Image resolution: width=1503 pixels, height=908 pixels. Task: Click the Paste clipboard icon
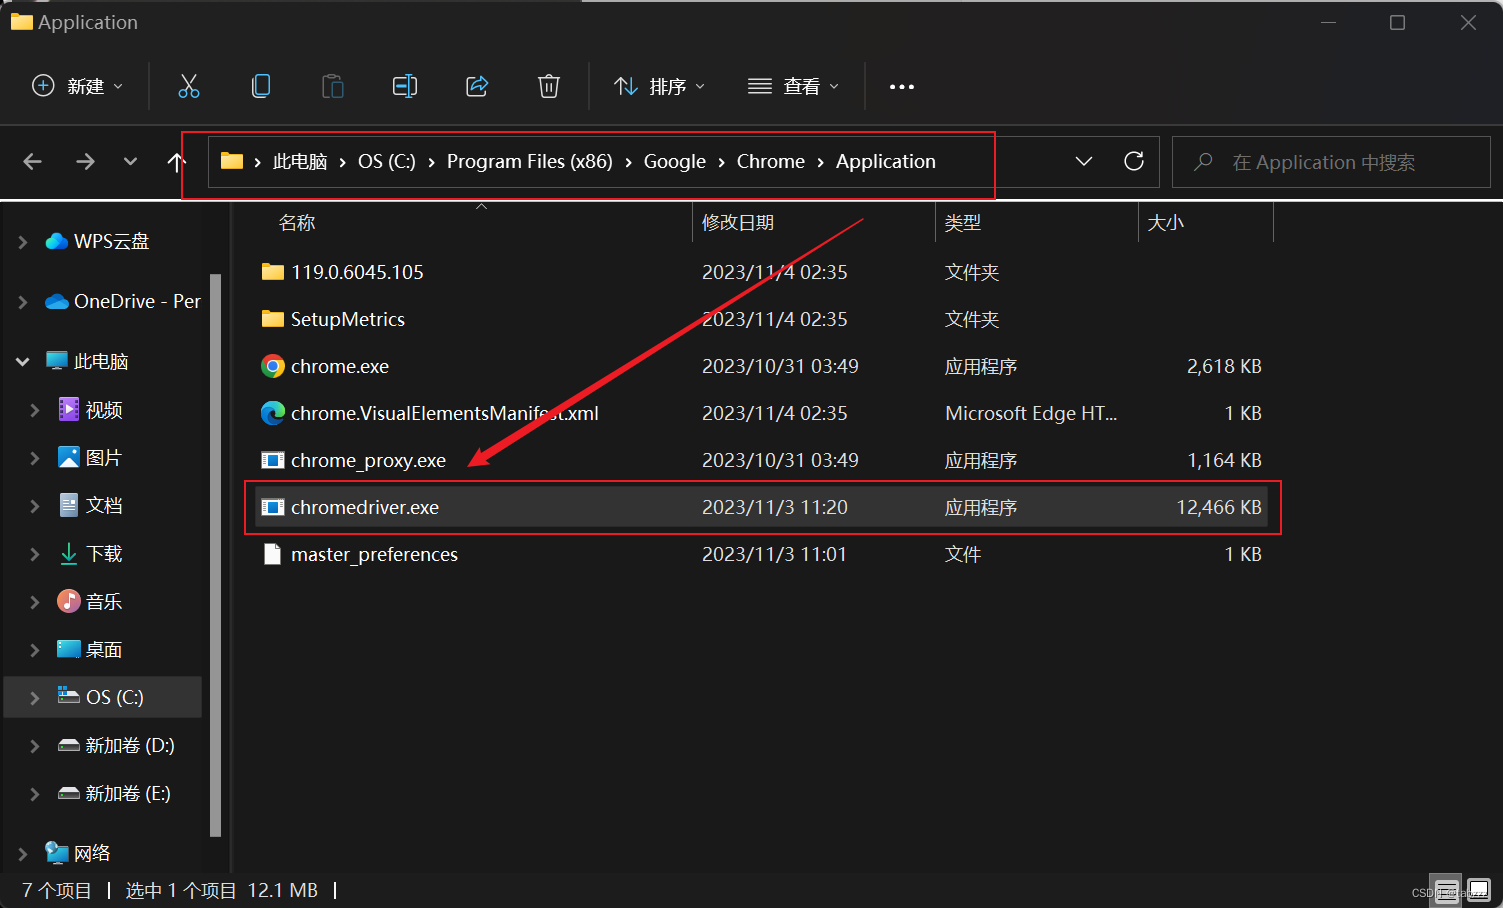point(333,86)
